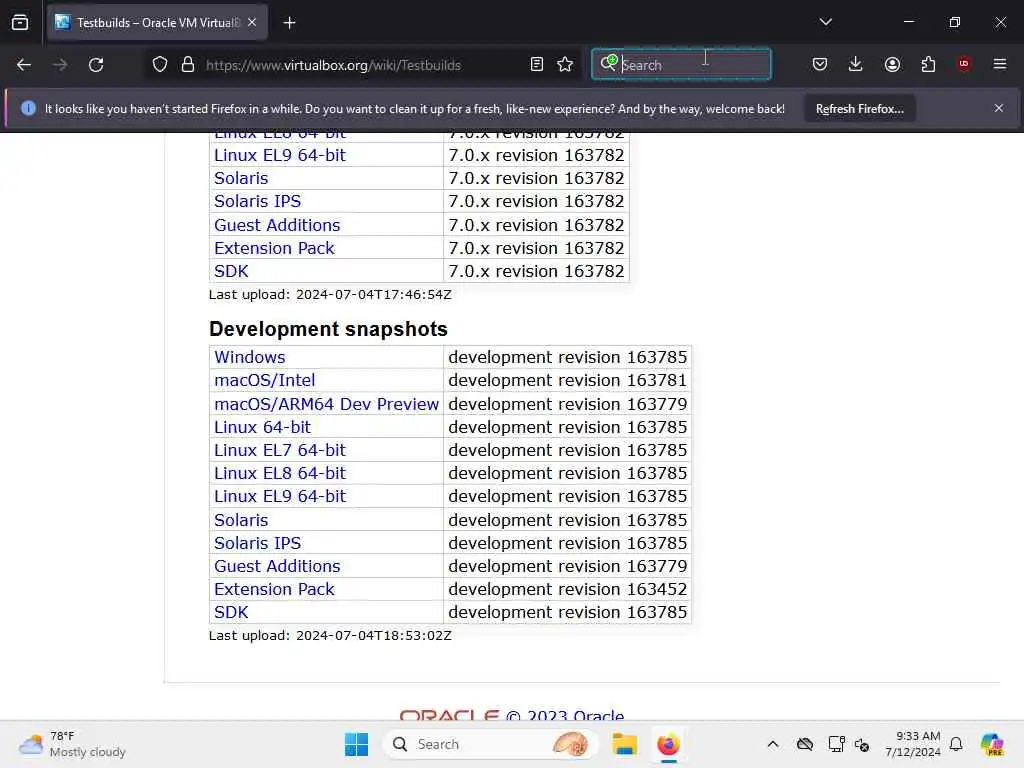Open the Solaris IPS development snapshot link
The width and height of the screenshot is (1024, 768).
pos(257,543)
